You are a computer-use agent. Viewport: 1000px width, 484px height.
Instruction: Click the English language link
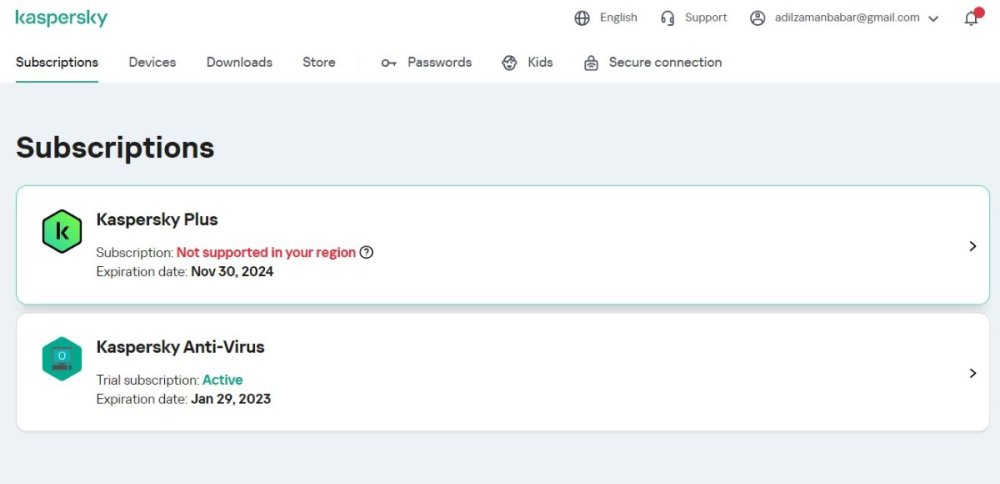618,18
